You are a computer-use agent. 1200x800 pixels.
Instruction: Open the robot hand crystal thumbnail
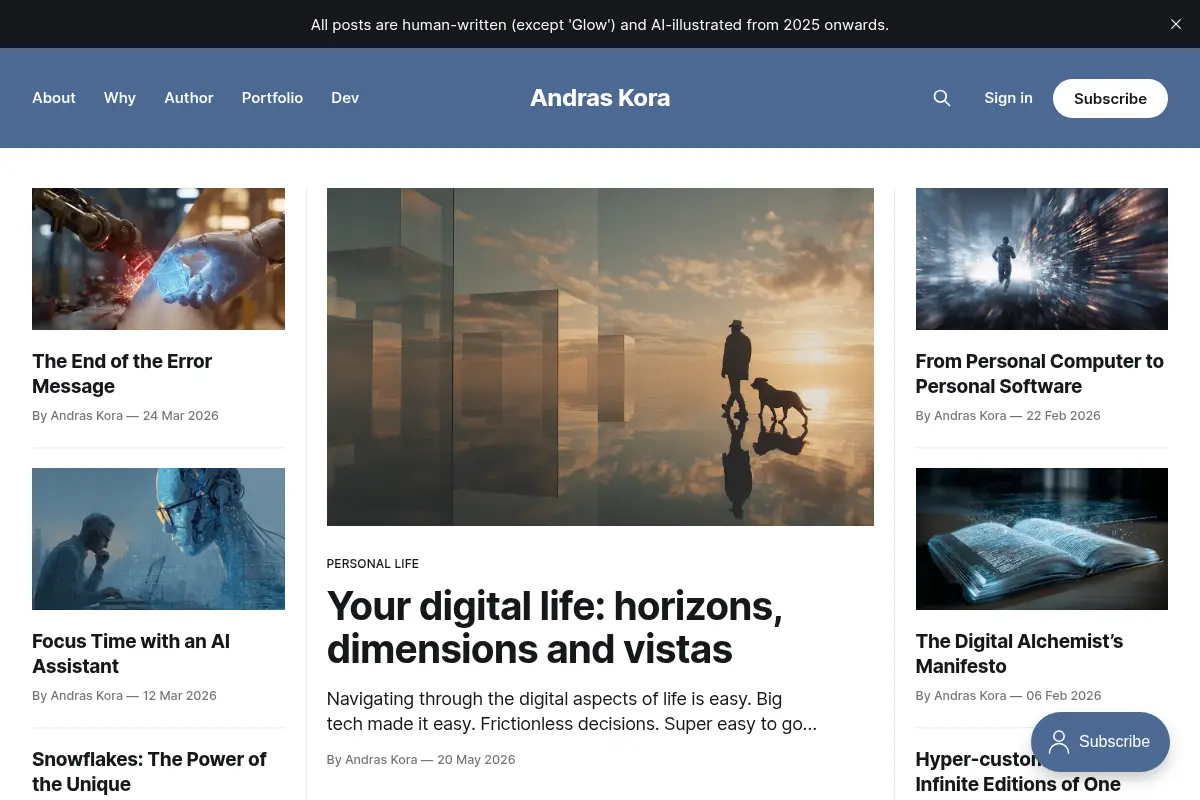click(158, 259)
